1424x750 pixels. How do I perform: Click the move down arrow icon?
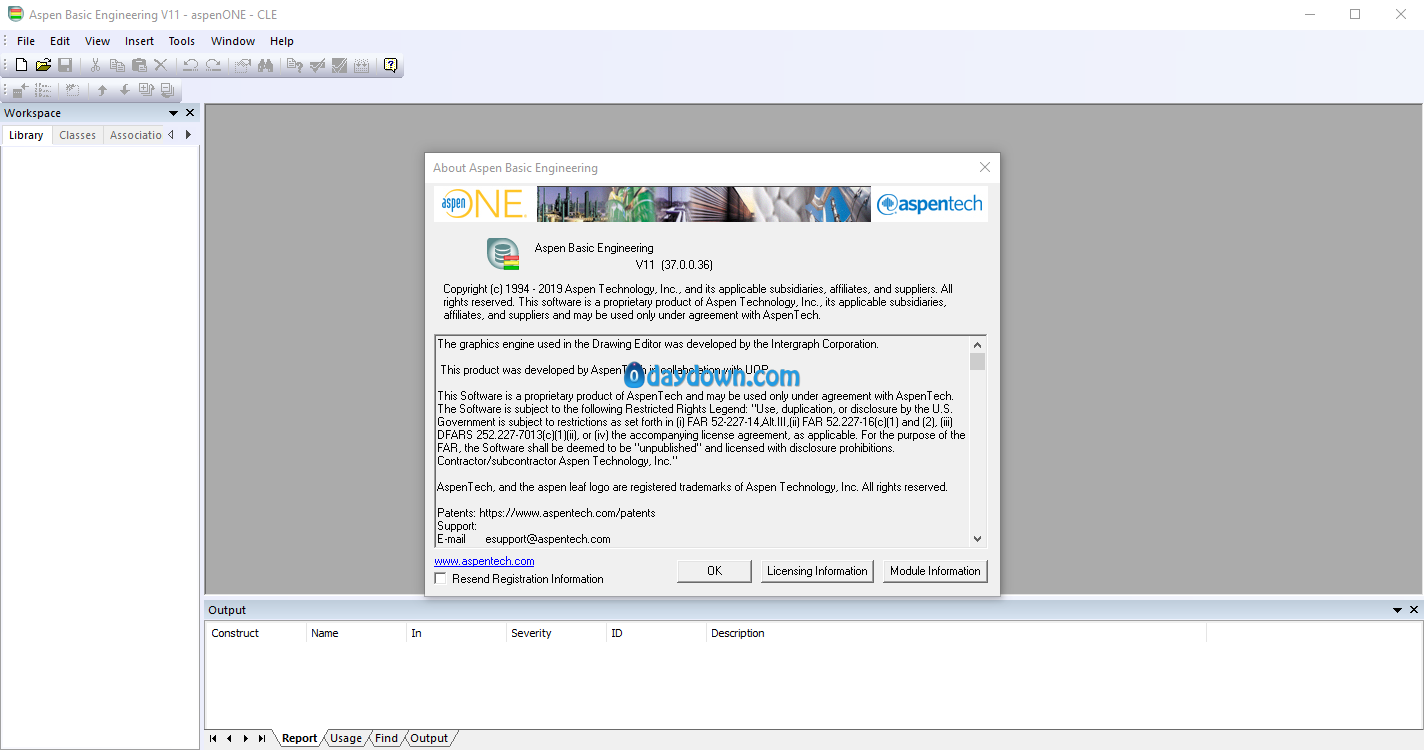(124, 90)
